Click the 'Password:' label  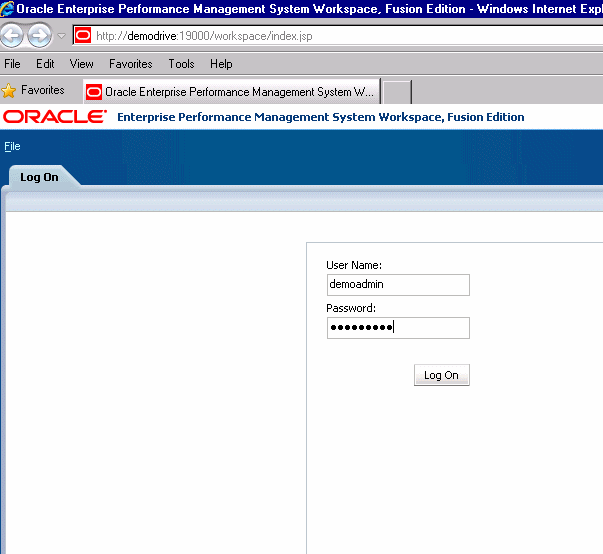(x=351, y=308)
